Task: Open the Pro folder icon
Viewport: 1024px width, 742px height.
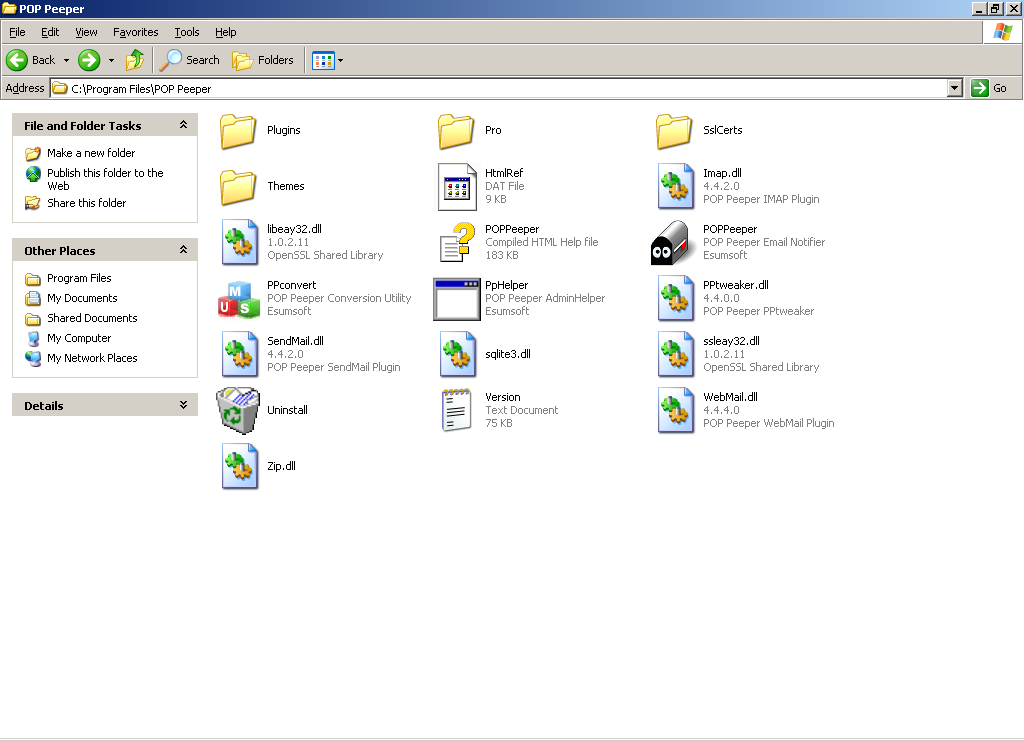Action: [456, 131]
